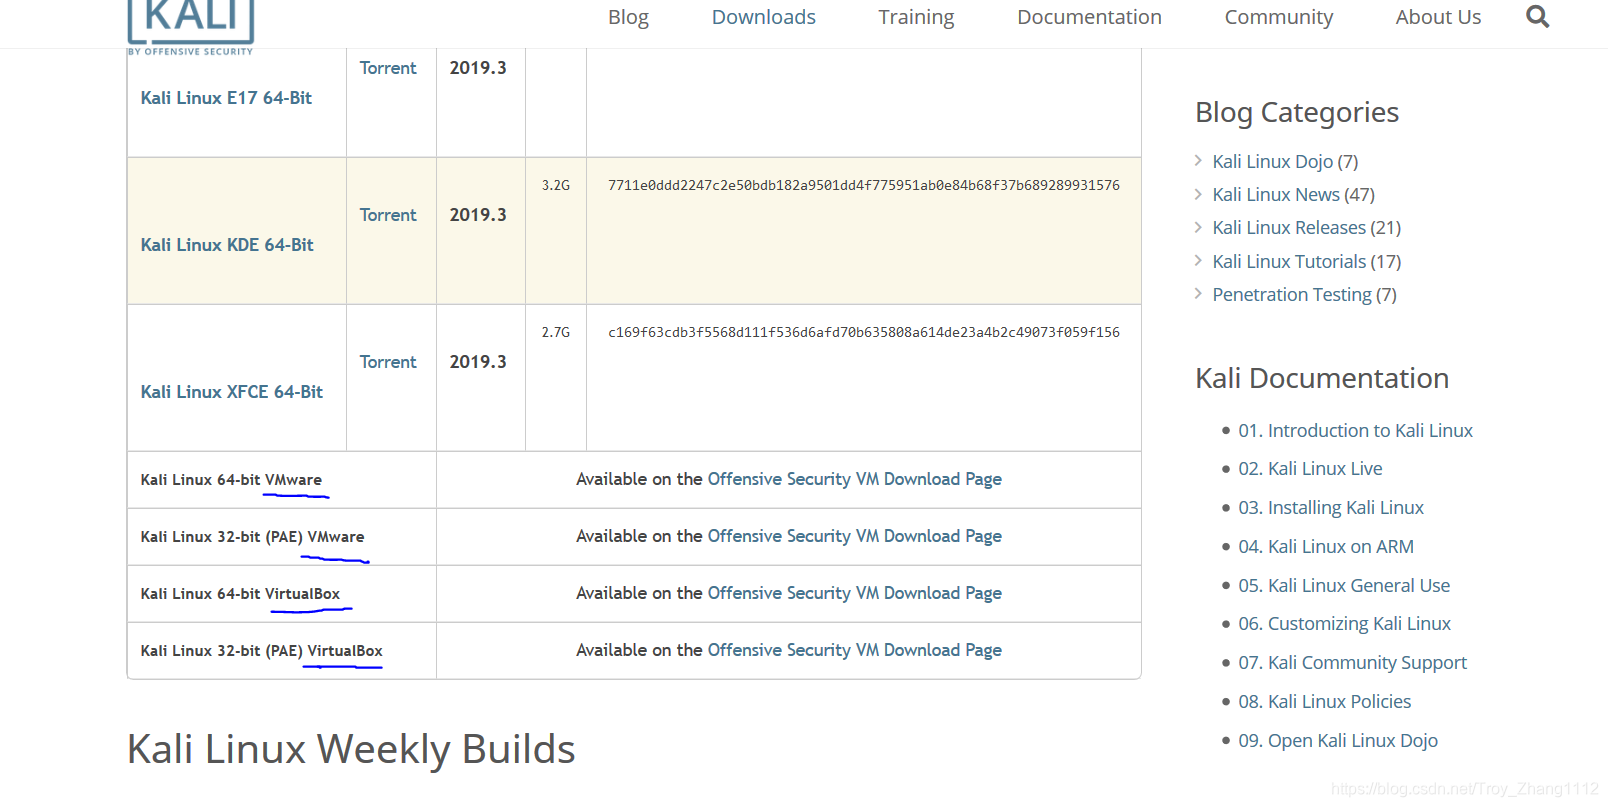Open Offensive Security VM page for 32-bit VirtualBox

855,650
